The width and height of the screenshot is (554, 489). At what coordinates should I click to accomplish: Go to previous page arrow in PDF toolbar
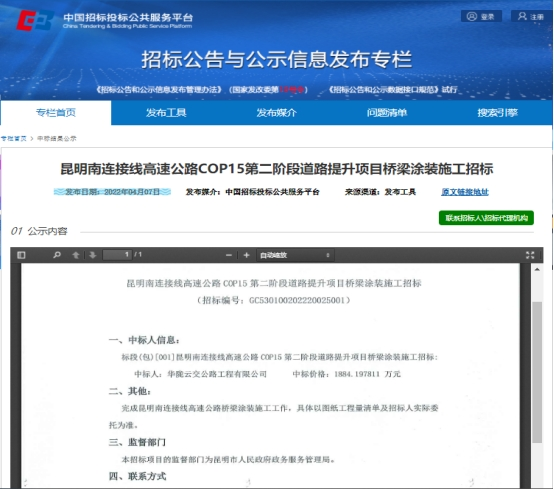coord(76,255)
